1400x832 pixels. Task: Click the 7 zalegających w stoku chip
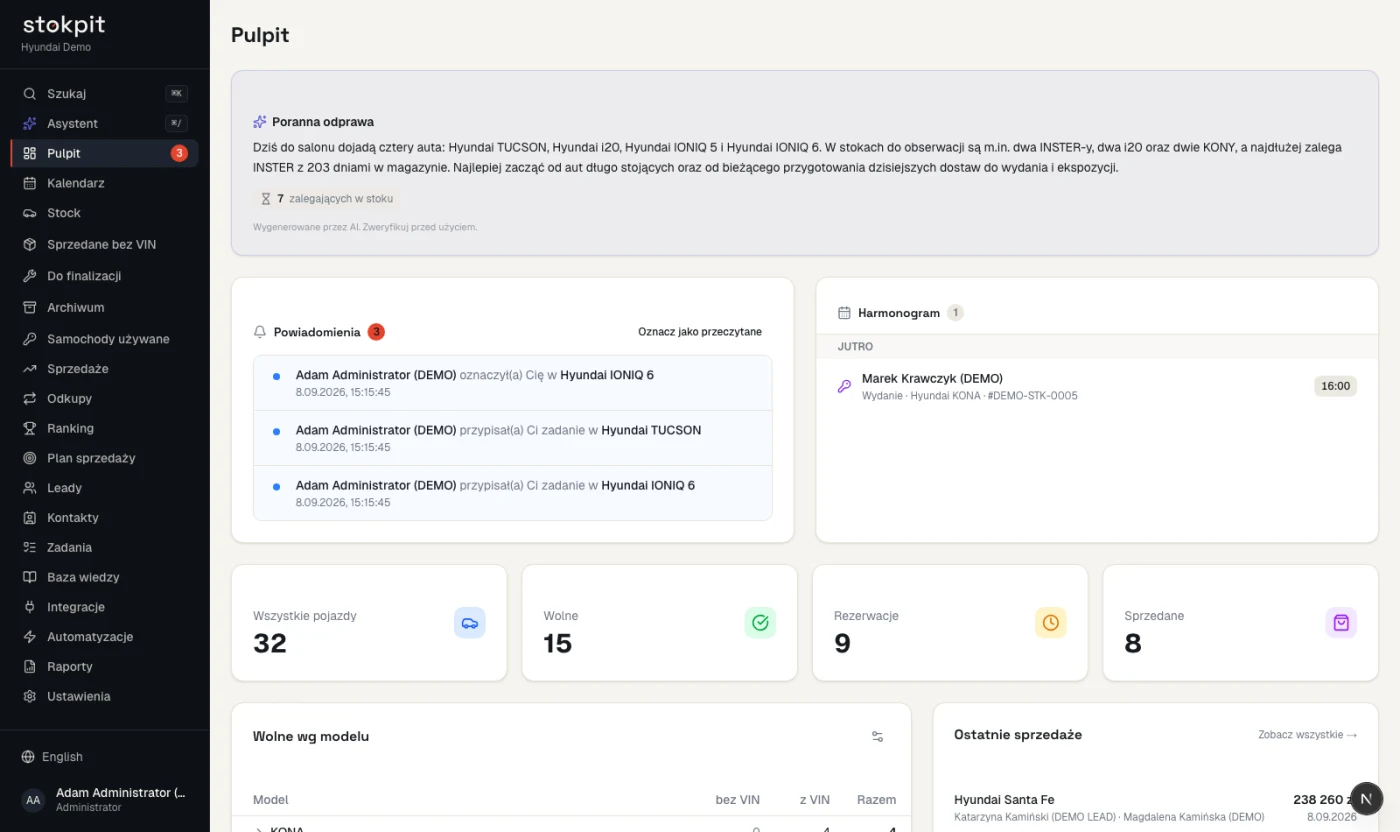point(325,199)
